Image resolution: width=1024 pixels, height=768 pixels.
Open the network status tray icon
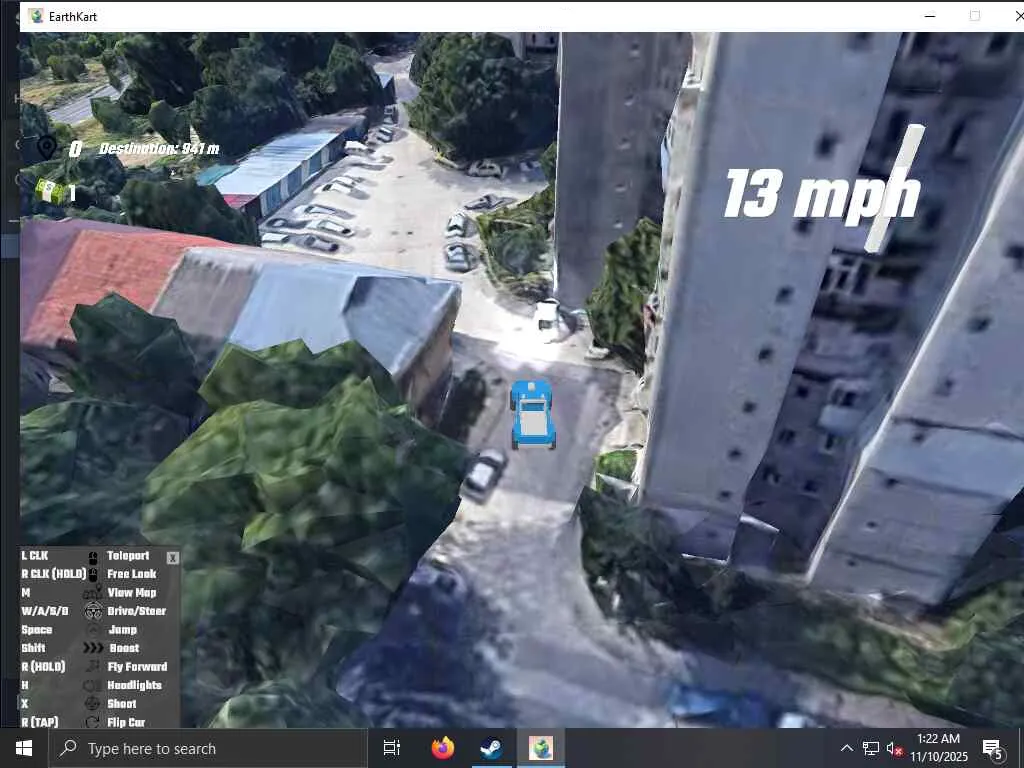click(x=871, y=748)
